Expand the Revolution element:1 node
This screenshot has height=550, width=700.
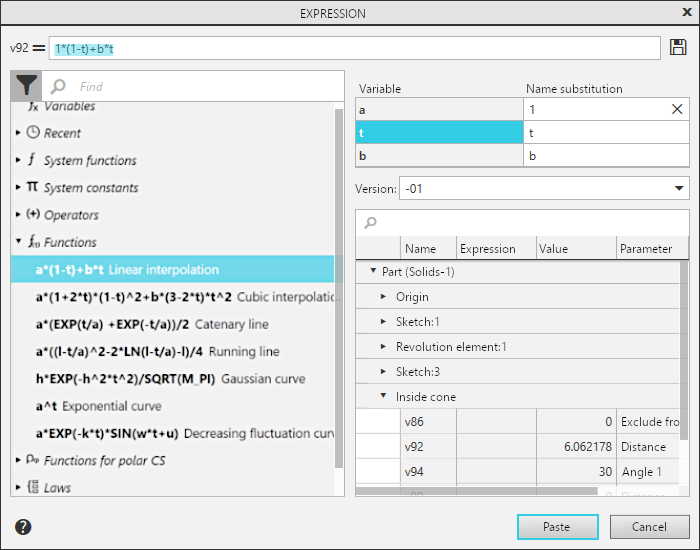coord(383,347)
